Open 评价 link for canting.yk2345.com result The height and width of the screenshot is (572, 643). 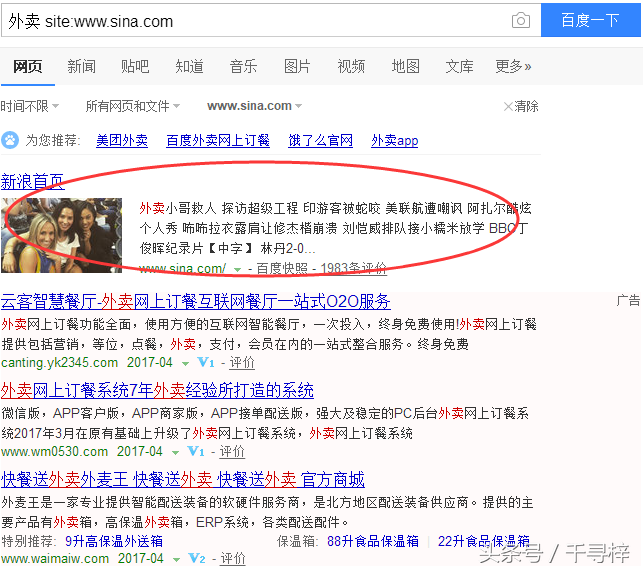click(242, 362)
